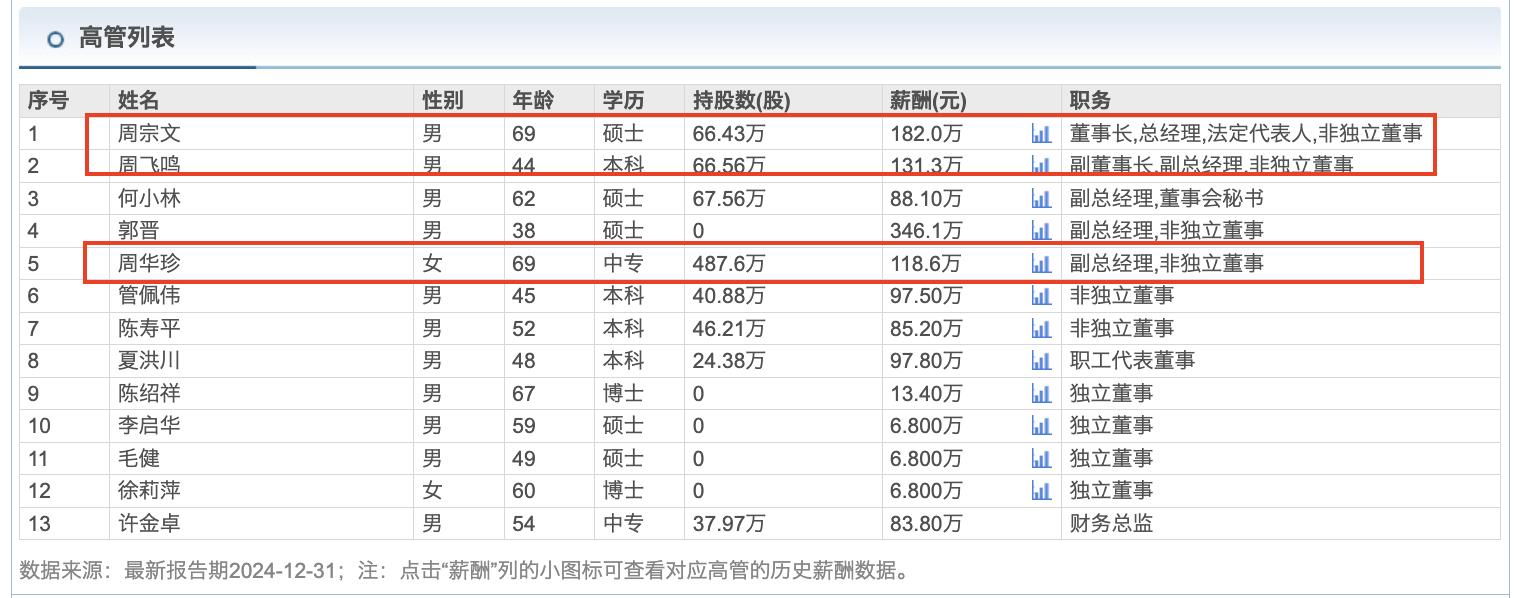This screenshot has height=598, width=1522.
Task: Click shareholding value 24.38万
Action: (x=729, y=361)
